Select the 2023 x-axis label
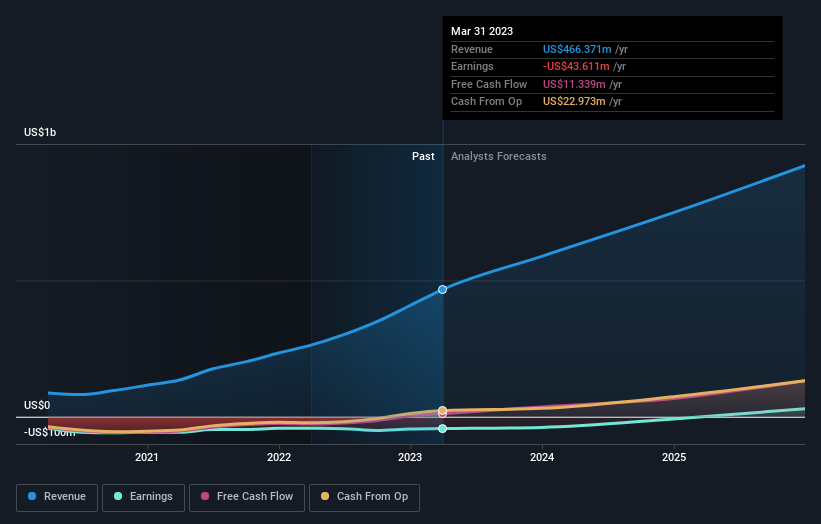821x524 pixels. click(x=410, y=457)
